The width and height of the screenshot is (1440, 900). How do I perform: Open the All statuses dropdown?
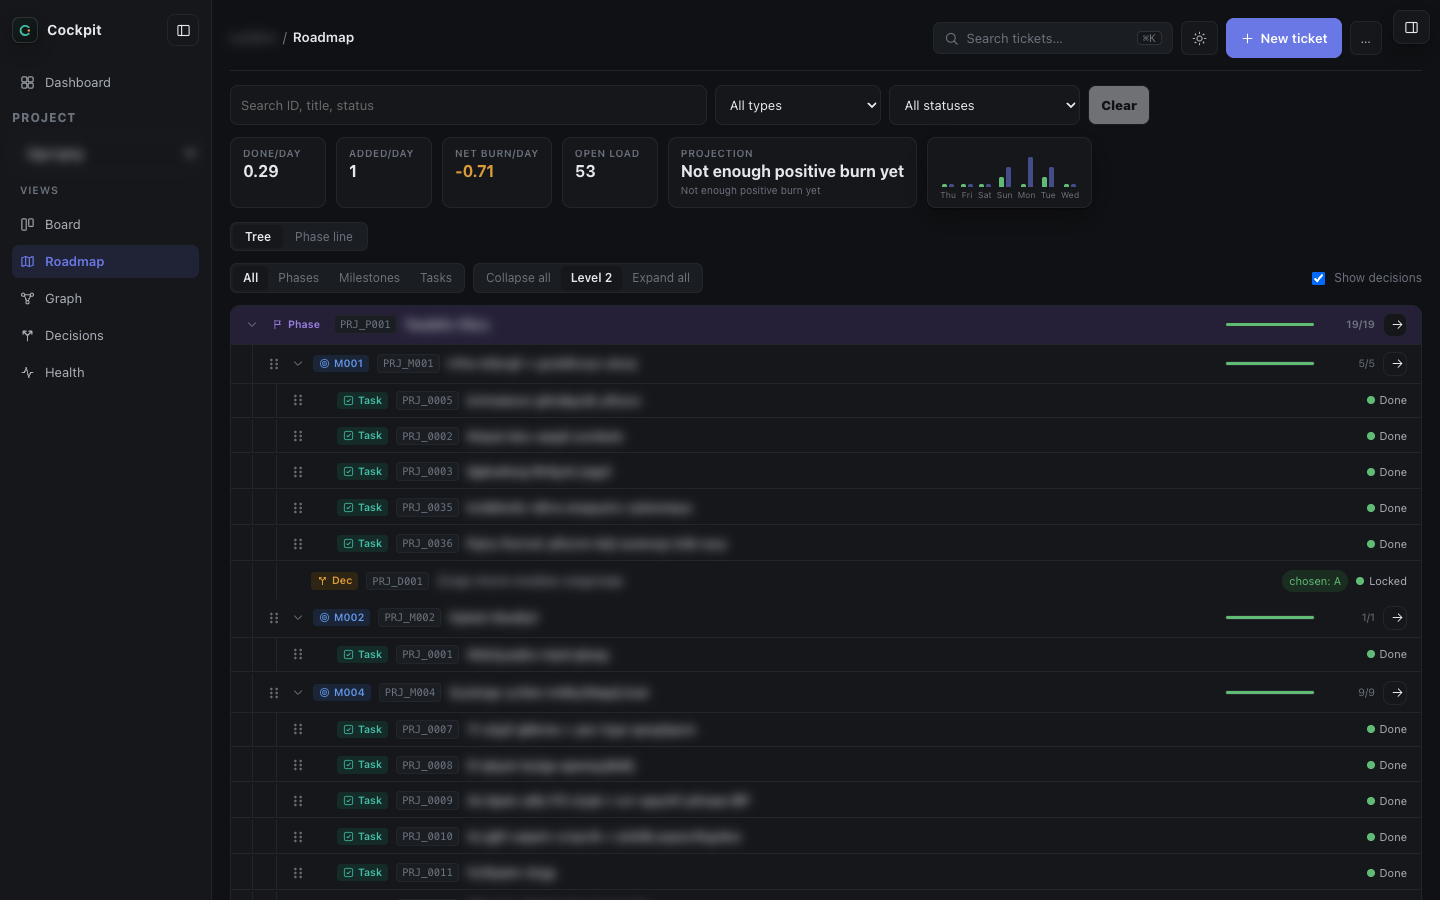984,105
